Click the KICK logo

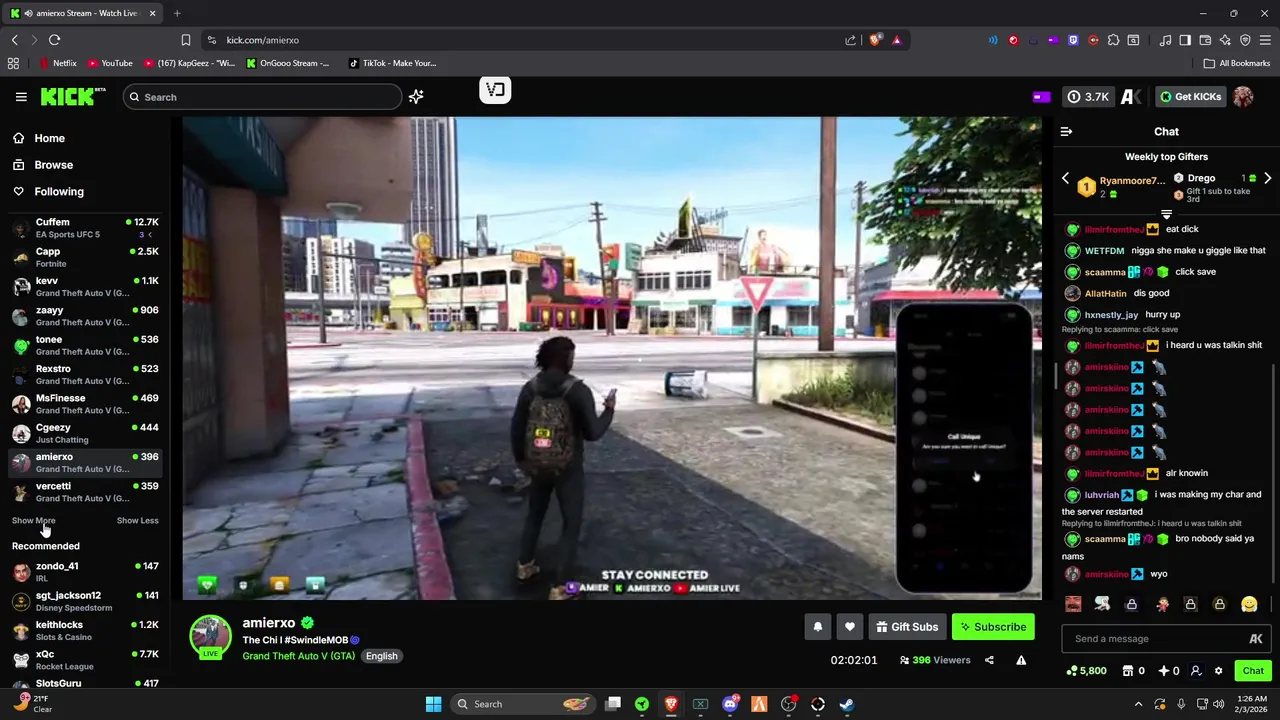(72, 97)
